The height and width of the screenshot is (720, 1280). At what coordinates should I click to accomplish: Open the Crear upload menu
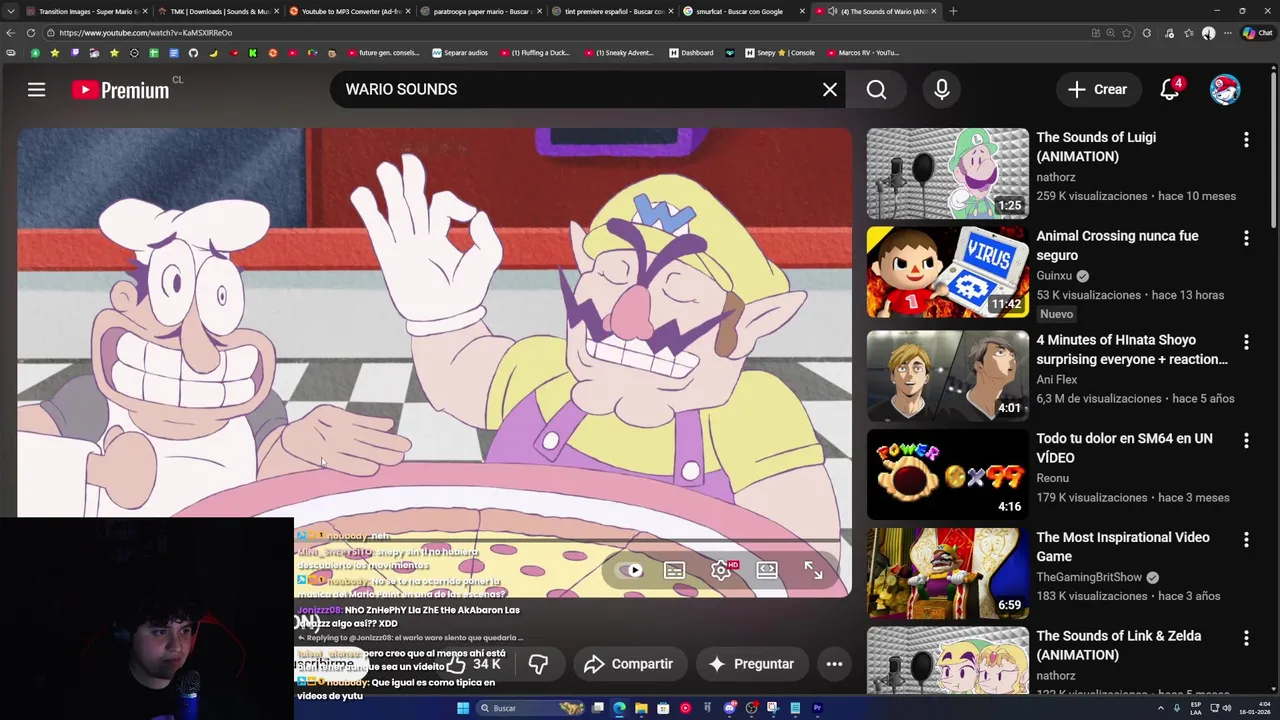[x=1097, y=90]
